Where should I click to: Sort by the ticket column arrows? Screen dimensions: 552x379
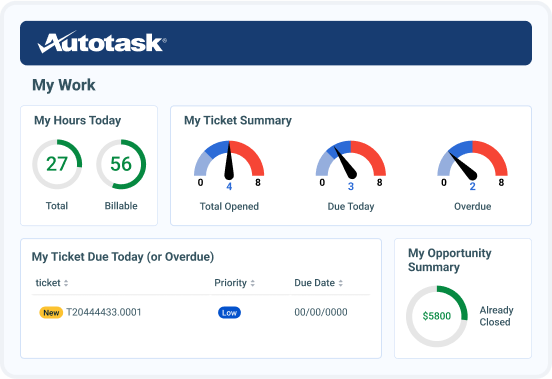[66, 283]
